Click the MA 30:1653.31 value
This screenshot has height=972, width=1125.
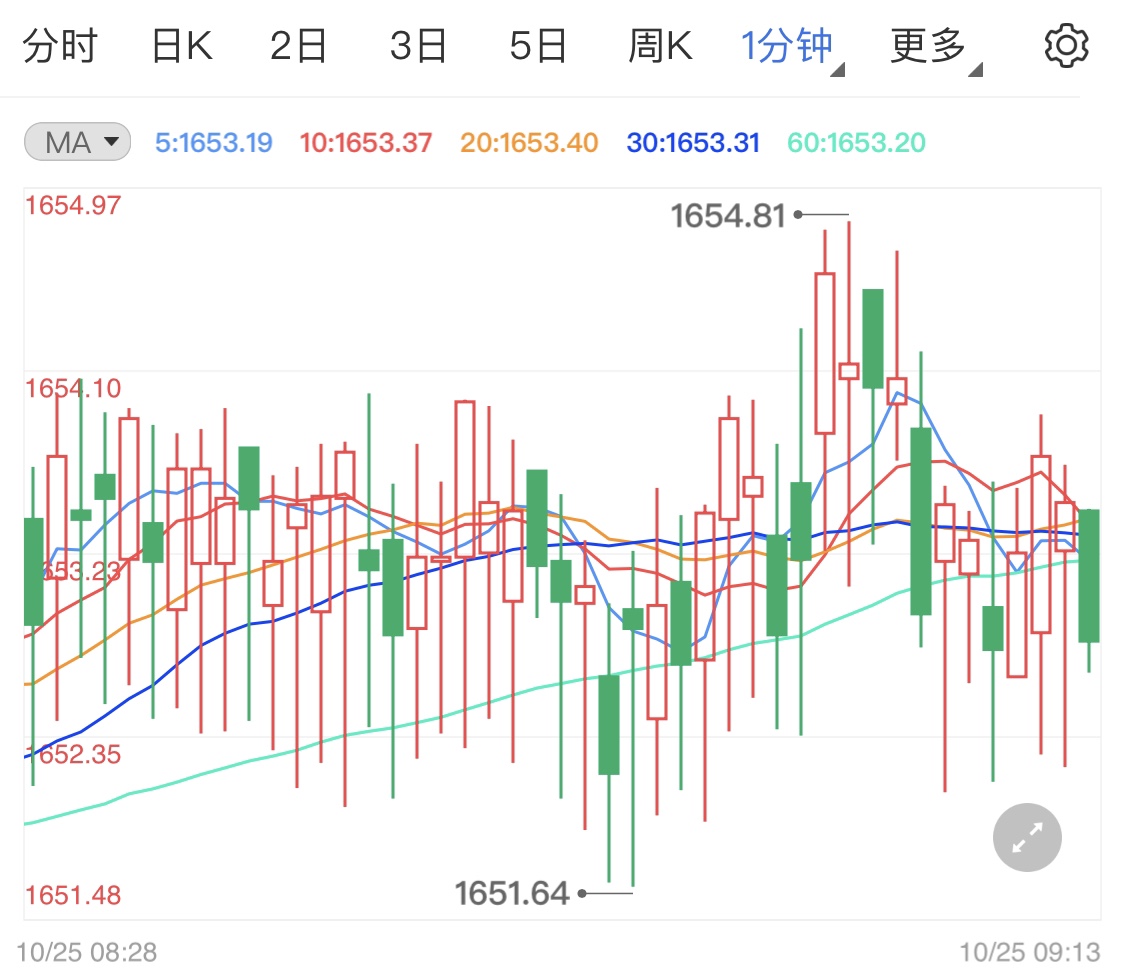(x=693, y=143)
